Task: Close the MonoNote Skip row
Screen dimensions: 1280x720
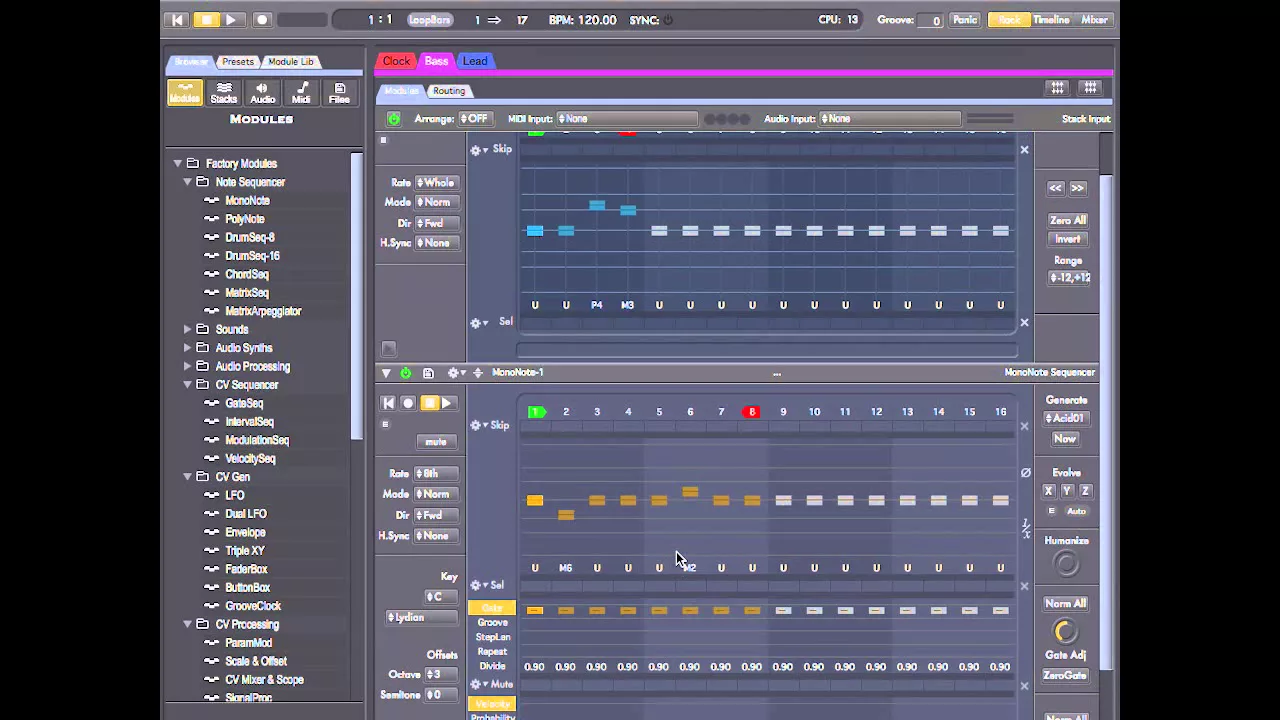Action: (1024, 427)
